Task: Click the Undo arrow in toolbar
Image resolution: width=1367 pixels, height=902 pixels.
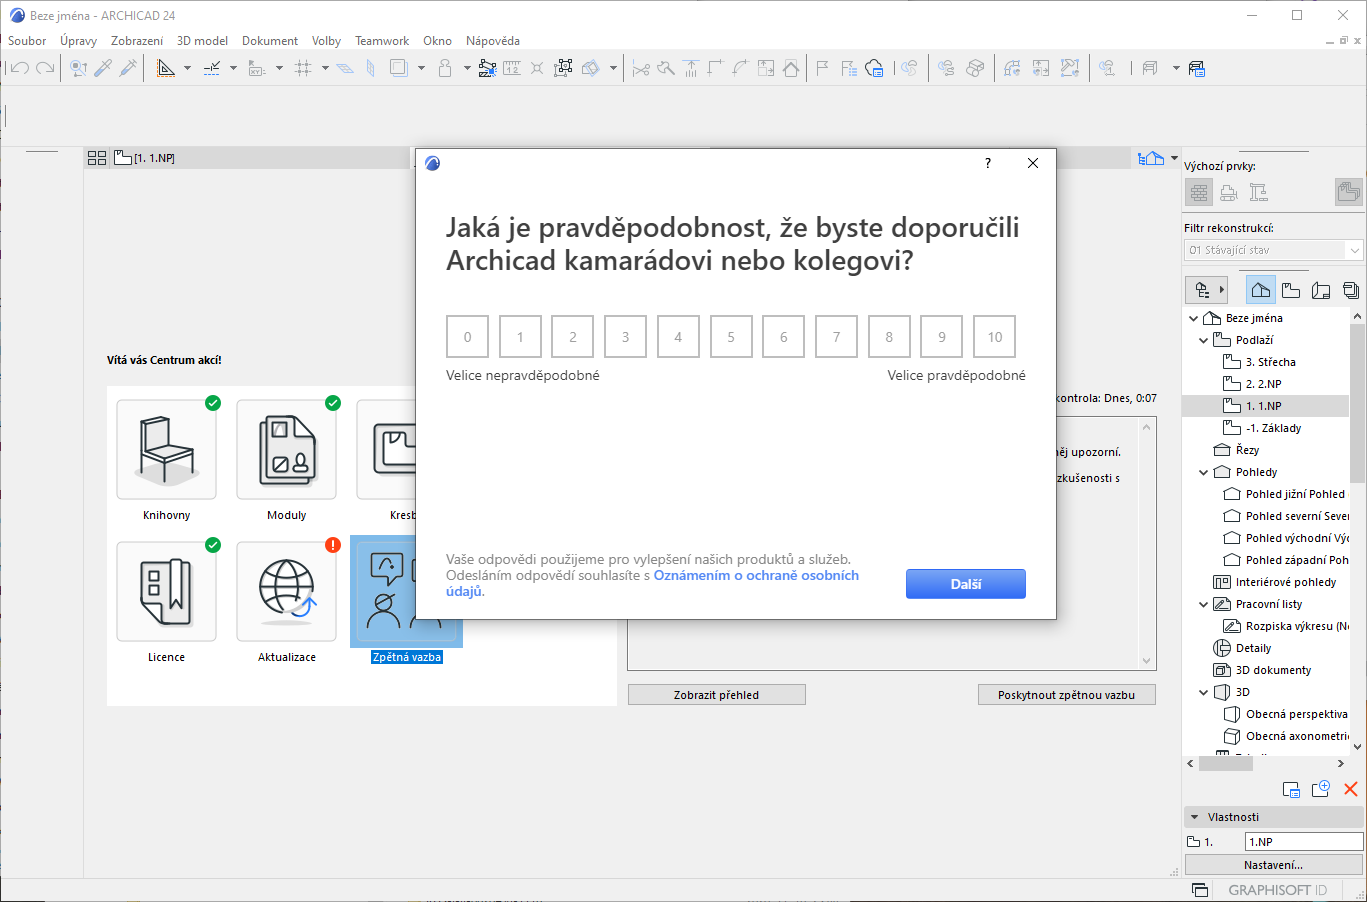Action: (20, 68)
